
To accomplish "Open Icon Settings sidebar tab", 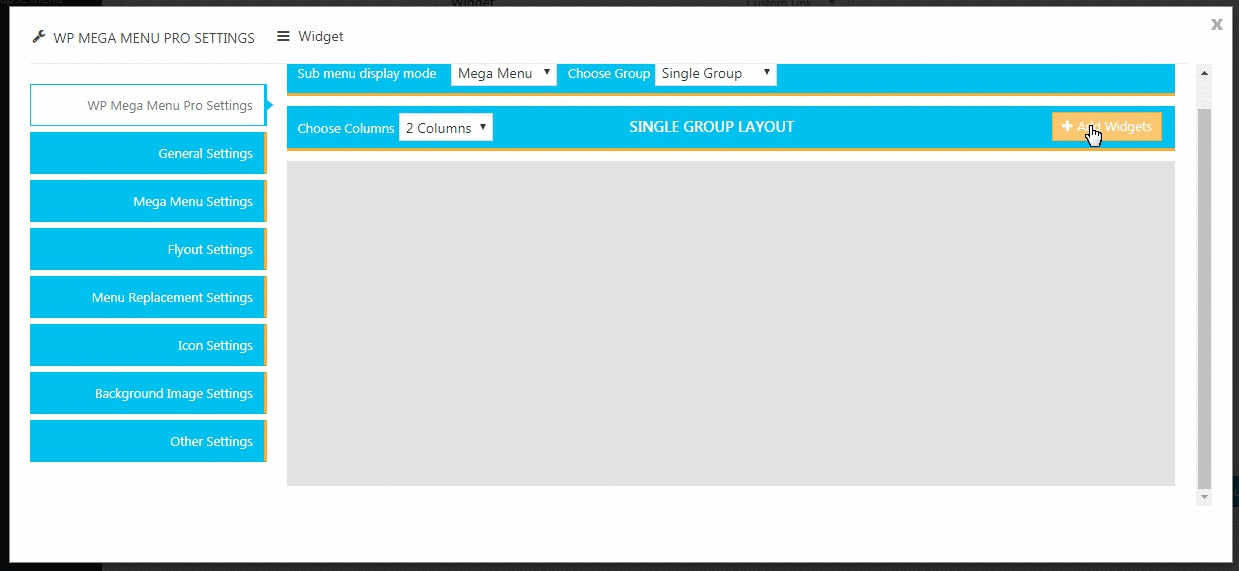I will coord(148,345).
